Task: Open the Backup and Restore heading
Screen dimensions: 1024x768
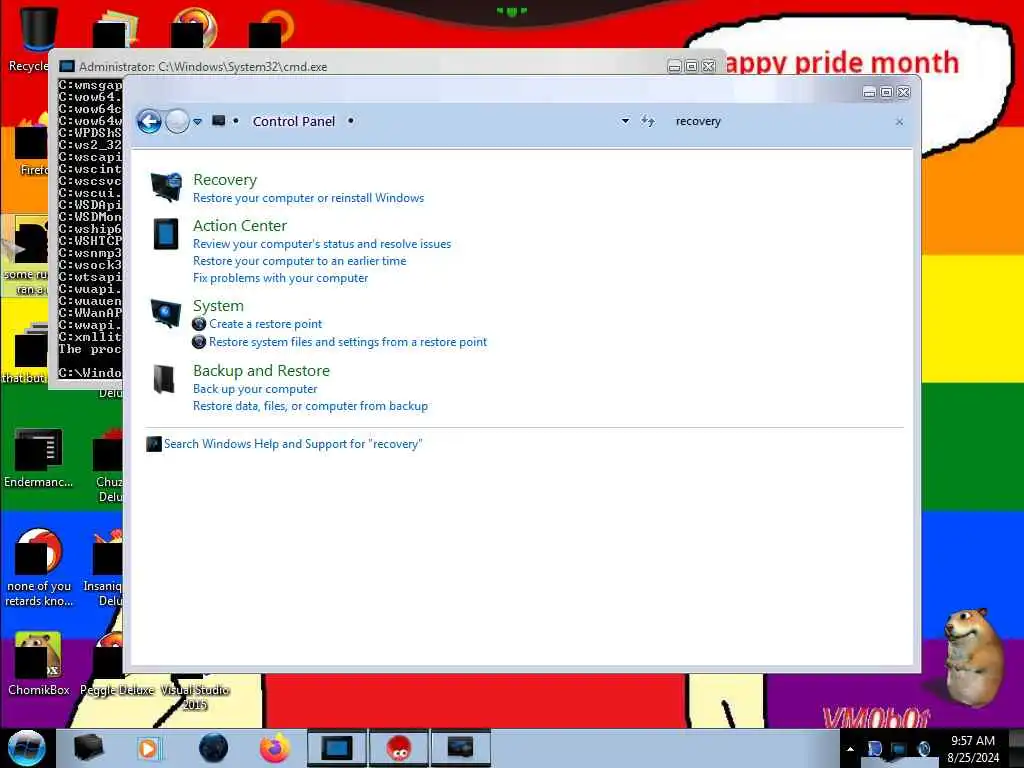Action: (261, 370)
